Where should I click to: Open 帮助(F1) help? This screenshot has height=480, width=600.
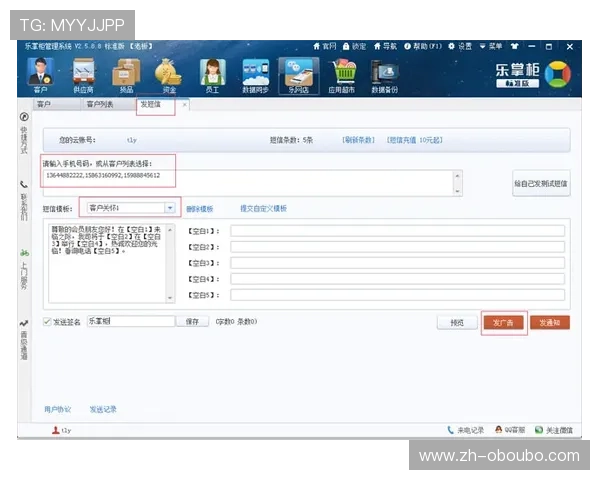click(423, 46)
